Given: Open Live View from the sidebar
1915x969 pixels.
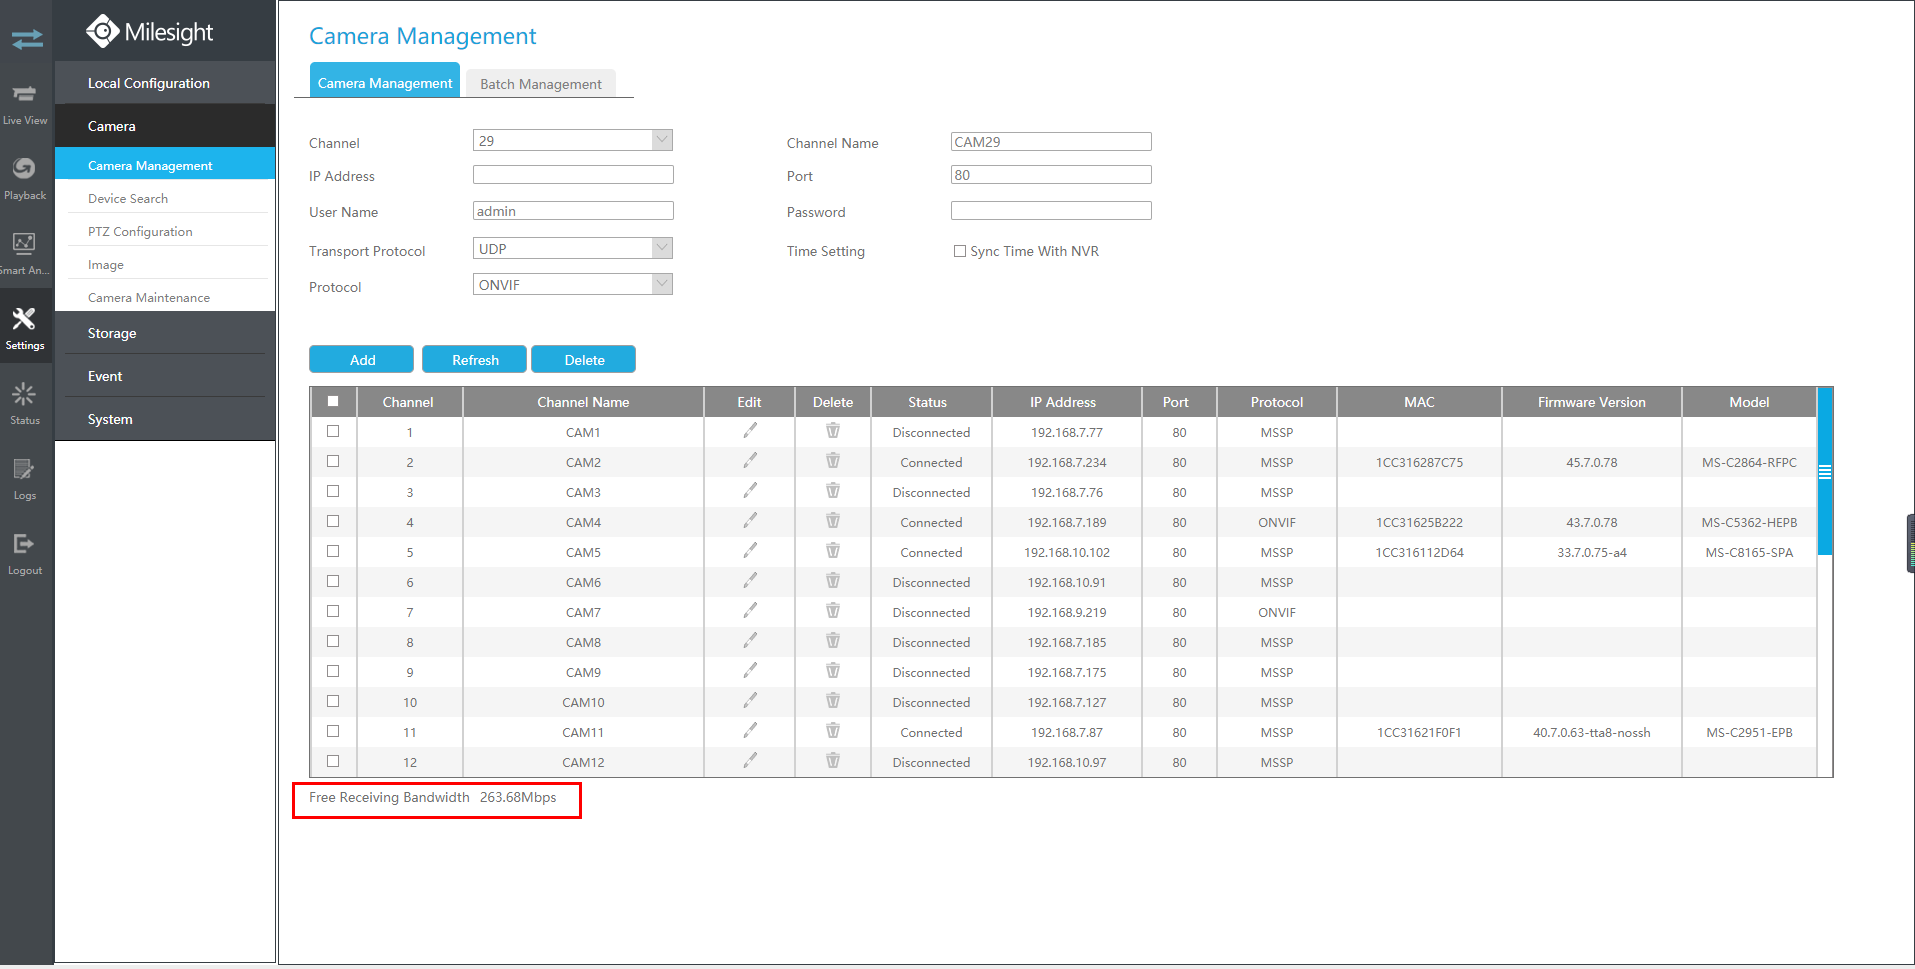Looking at the screenshot, I should click(25, 103).
